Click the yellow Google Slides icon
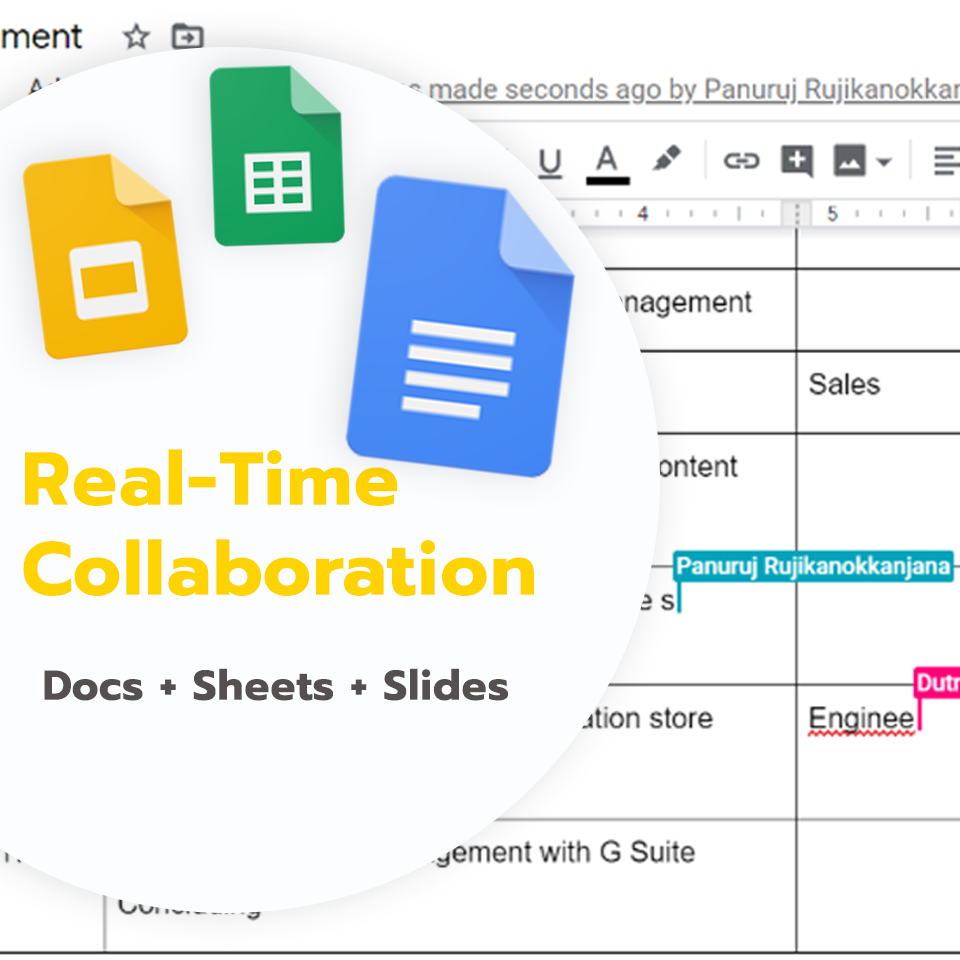This screenshot has width=960, height=960. (105, 257)
